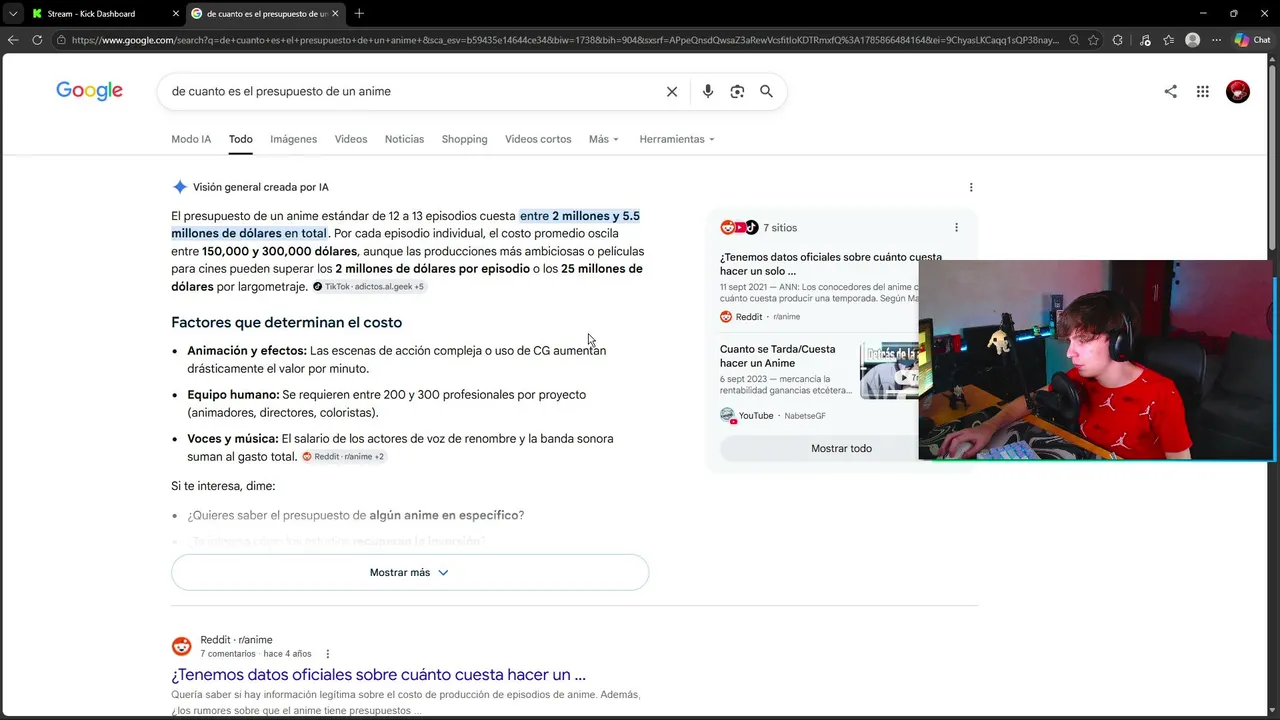Select the follow-up about algún anime en específico
The image size is (1280, 720).
click(x=356, y=515)
